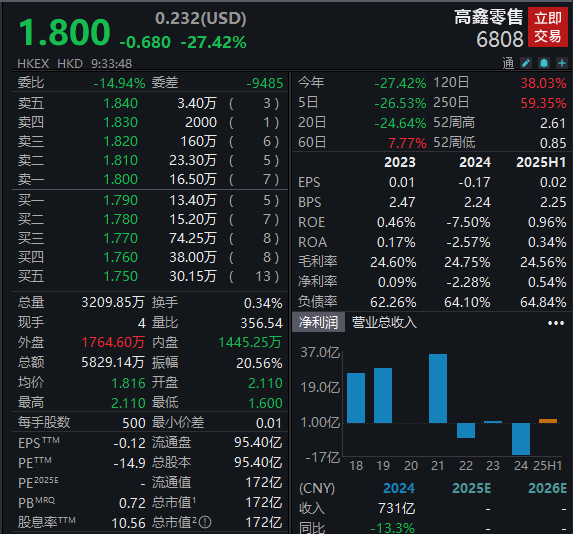The height and width of the screenshot is (534, 573).
Task: Click the 2024 negative profit bar
Action: click(x=521, y=439)
